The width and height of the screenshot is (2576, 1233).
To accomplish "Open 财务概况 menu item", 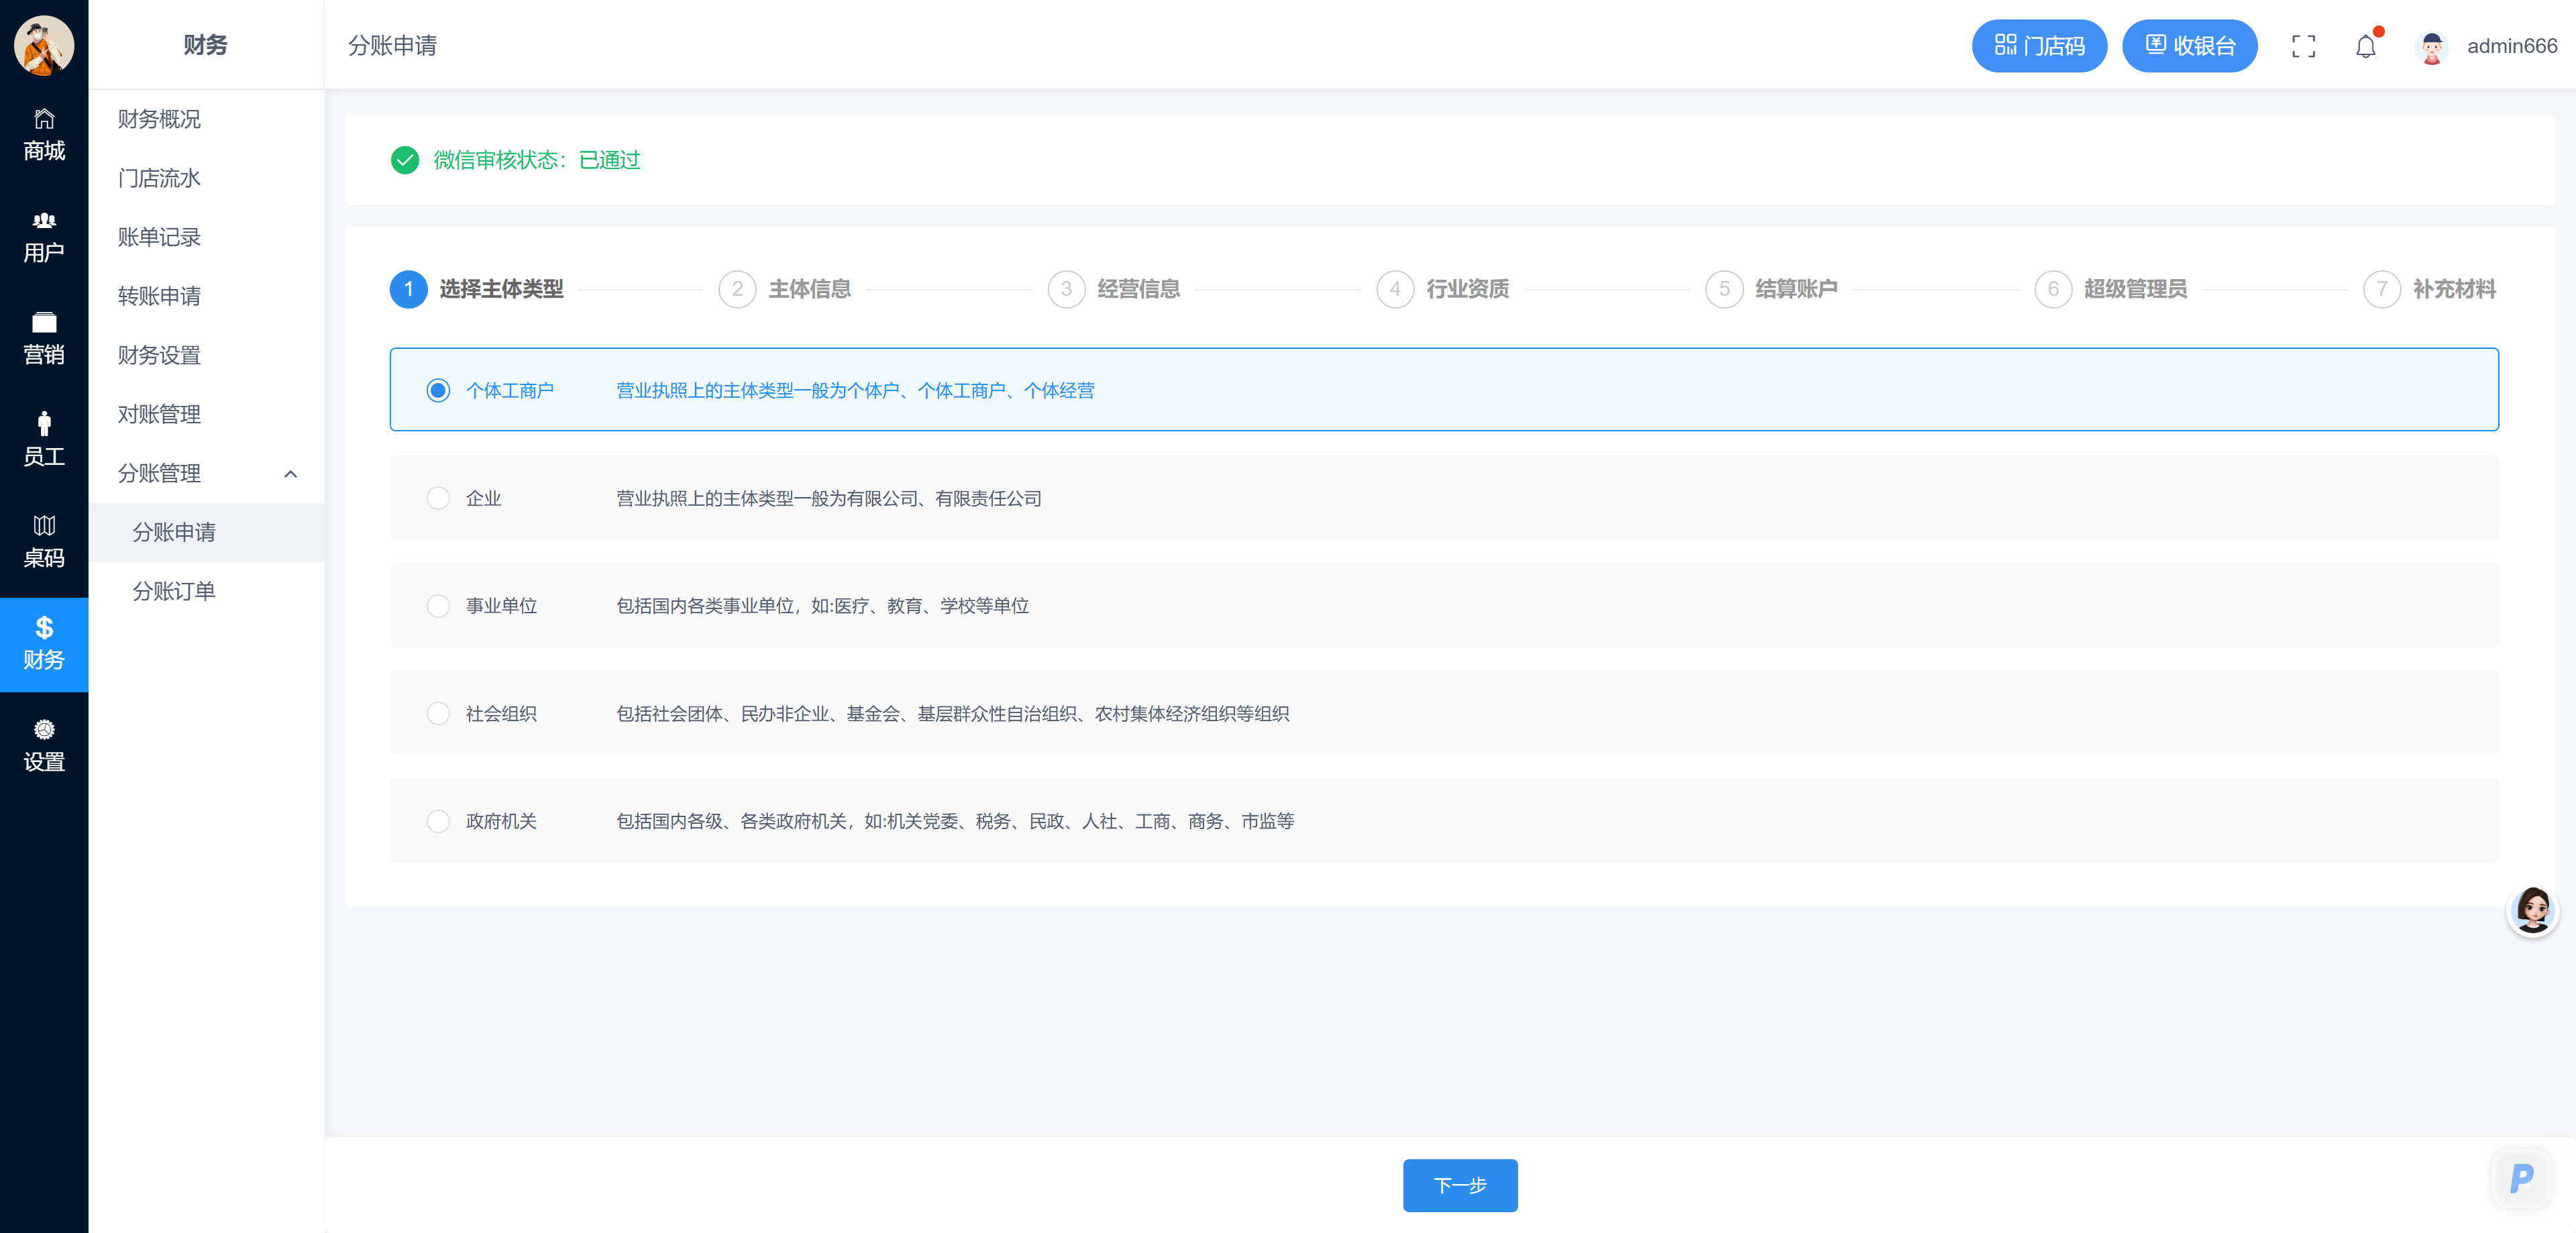I will 206,119.
